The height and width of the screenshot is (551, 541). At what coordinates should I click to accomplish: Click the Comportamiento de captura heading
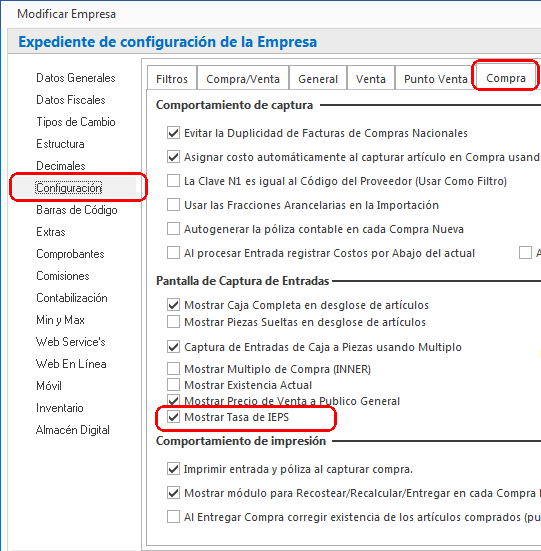click(x=234, y=105)
